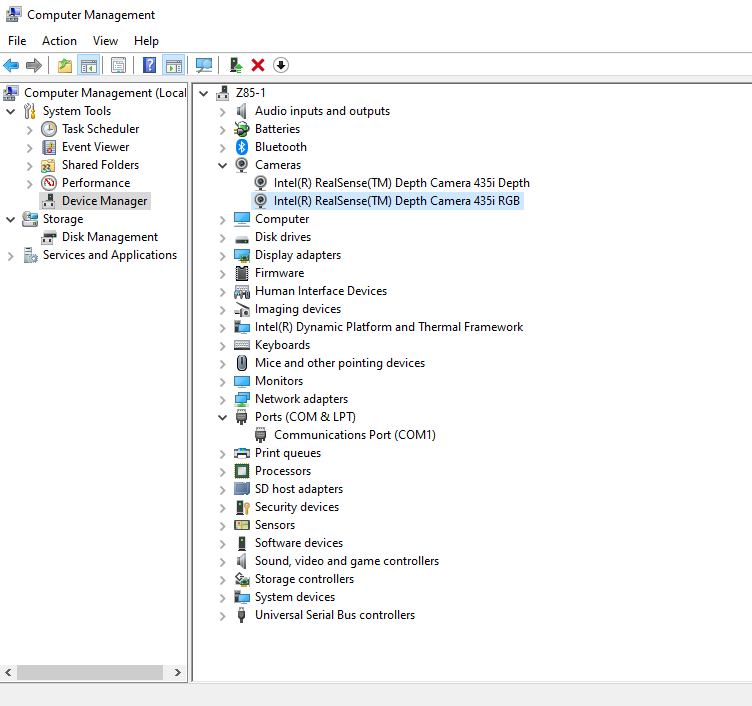Screen dimensions: 752x706
Task: Click the Security devices key icon
Action: [243, 507]
